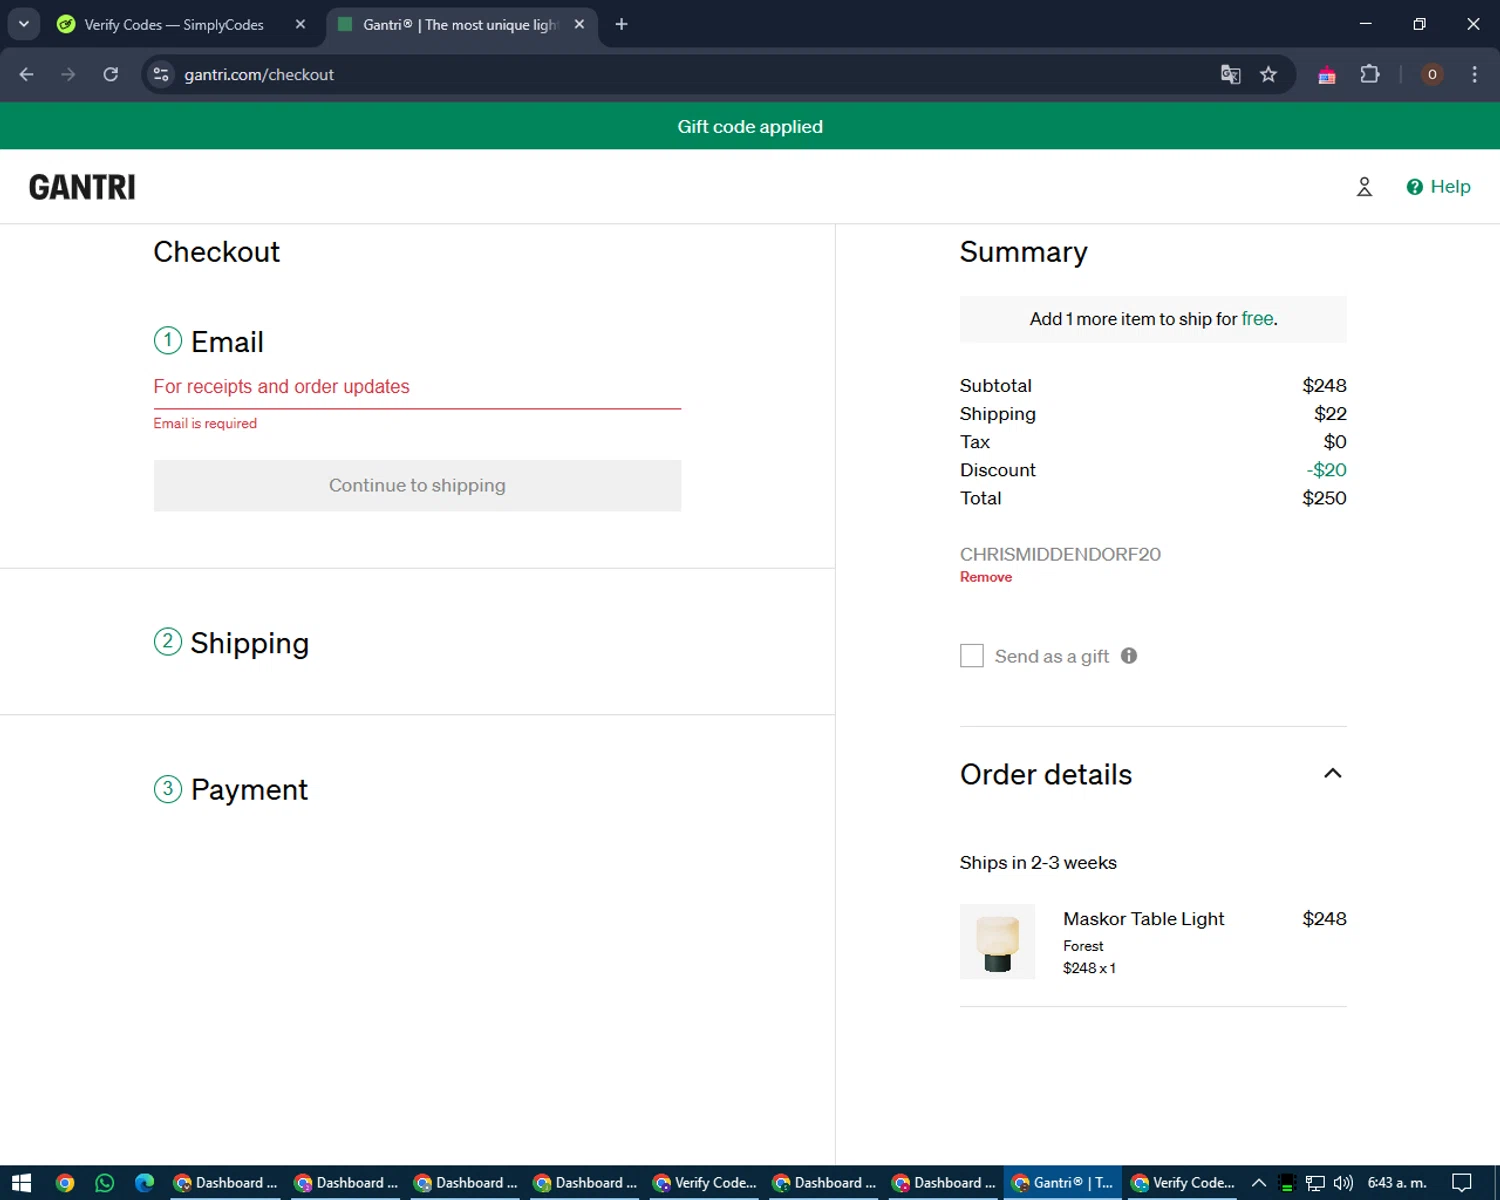Switch to the last Verify Code taskbar window
The width and height of the screenshot is (1500, 1200).
tap(1182, 1183)
